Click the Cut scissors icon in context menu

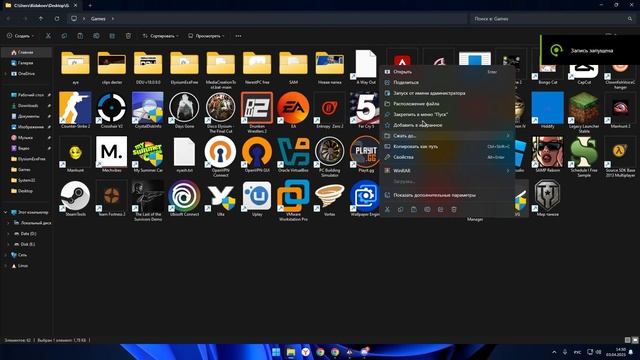coord(387,209)
